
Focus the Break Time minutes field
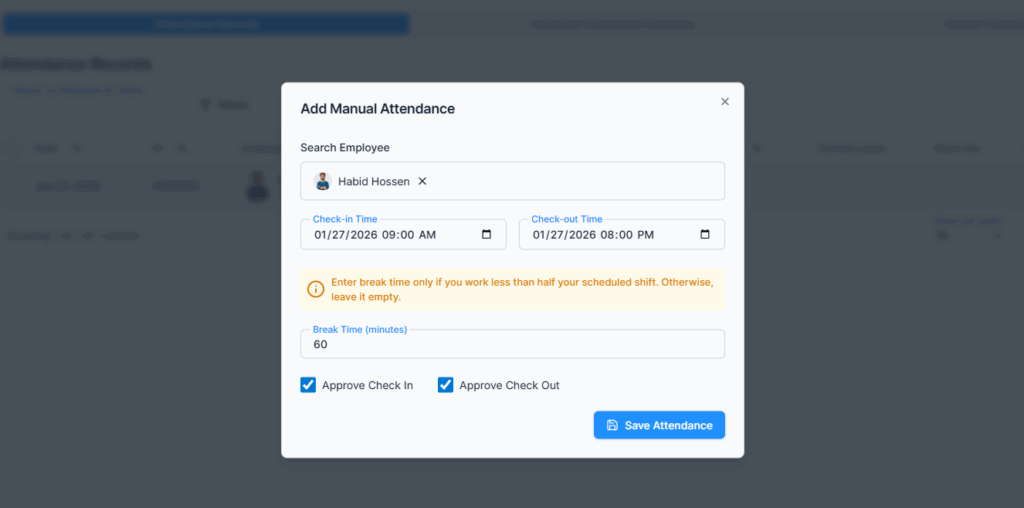click(512, 344)
